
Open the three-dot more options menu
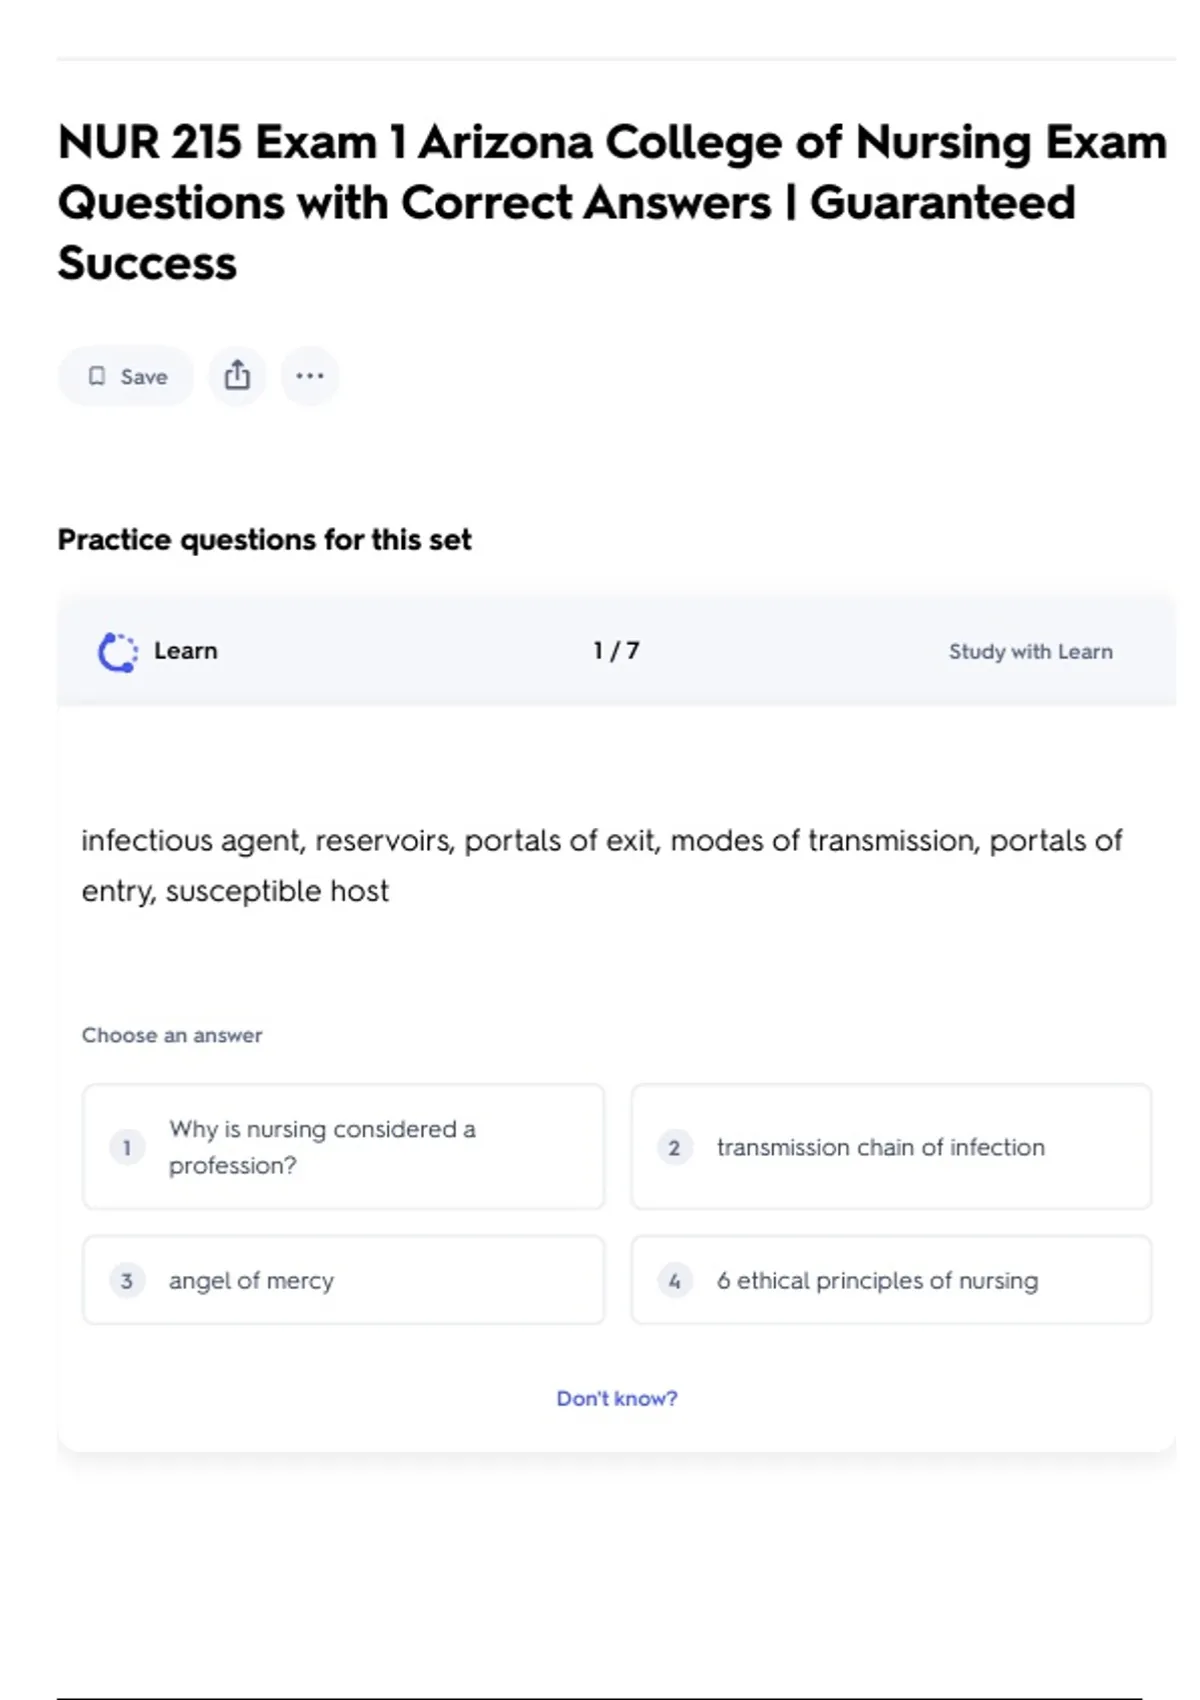coord(310,376)
